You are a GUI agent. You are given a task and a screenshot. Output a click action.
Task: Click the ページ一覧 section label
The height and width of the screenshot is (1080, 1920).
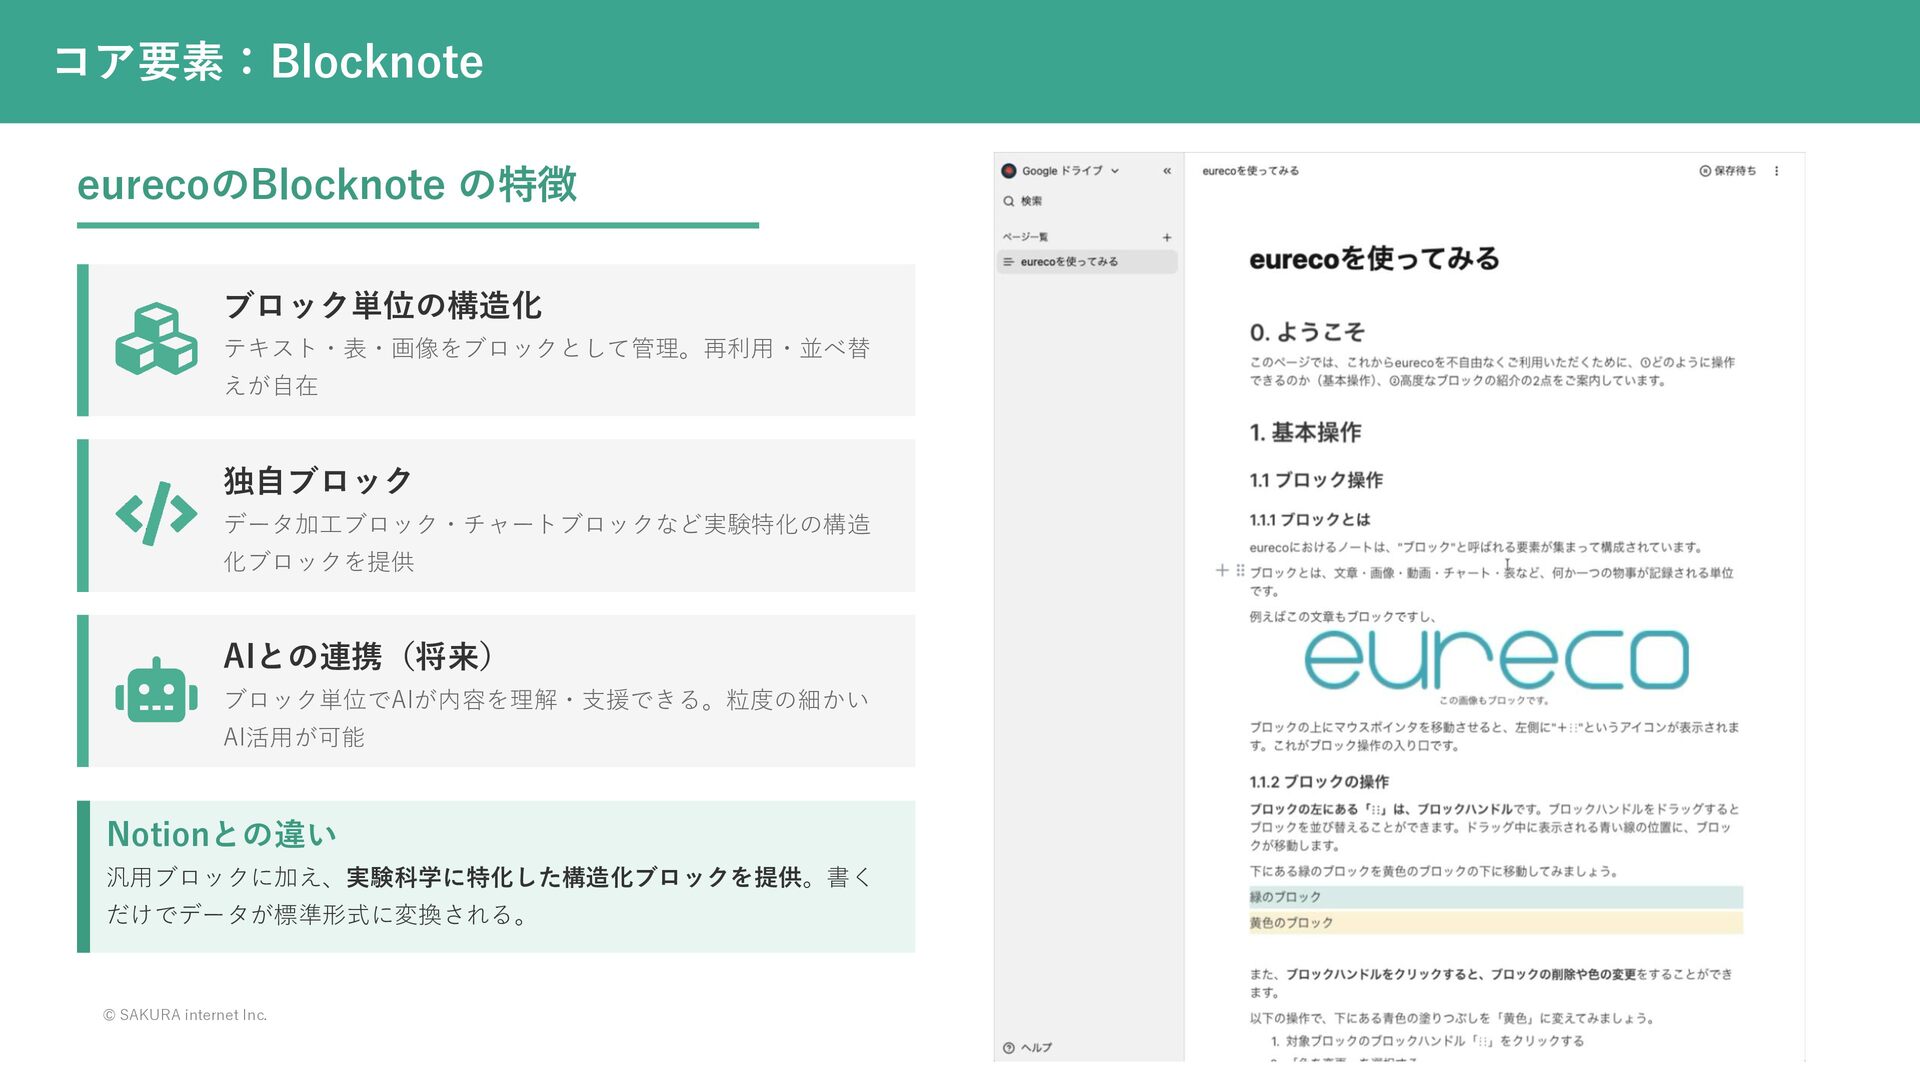click(x=1025, y=237)
